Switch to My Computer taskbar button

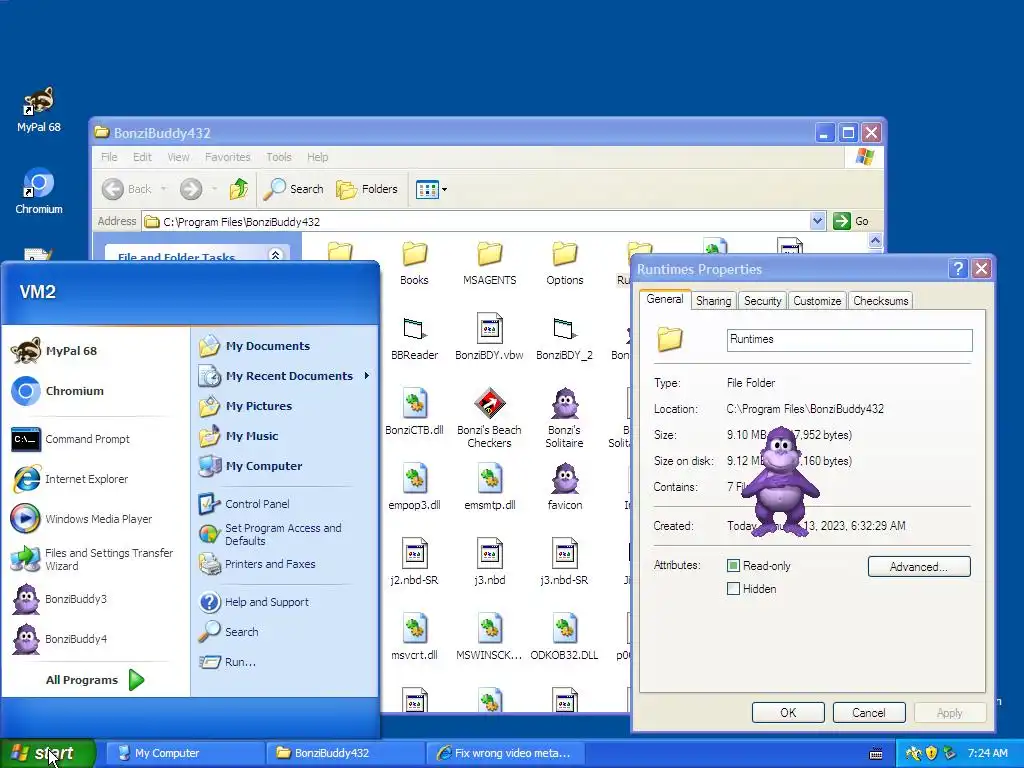click(185, 753)
